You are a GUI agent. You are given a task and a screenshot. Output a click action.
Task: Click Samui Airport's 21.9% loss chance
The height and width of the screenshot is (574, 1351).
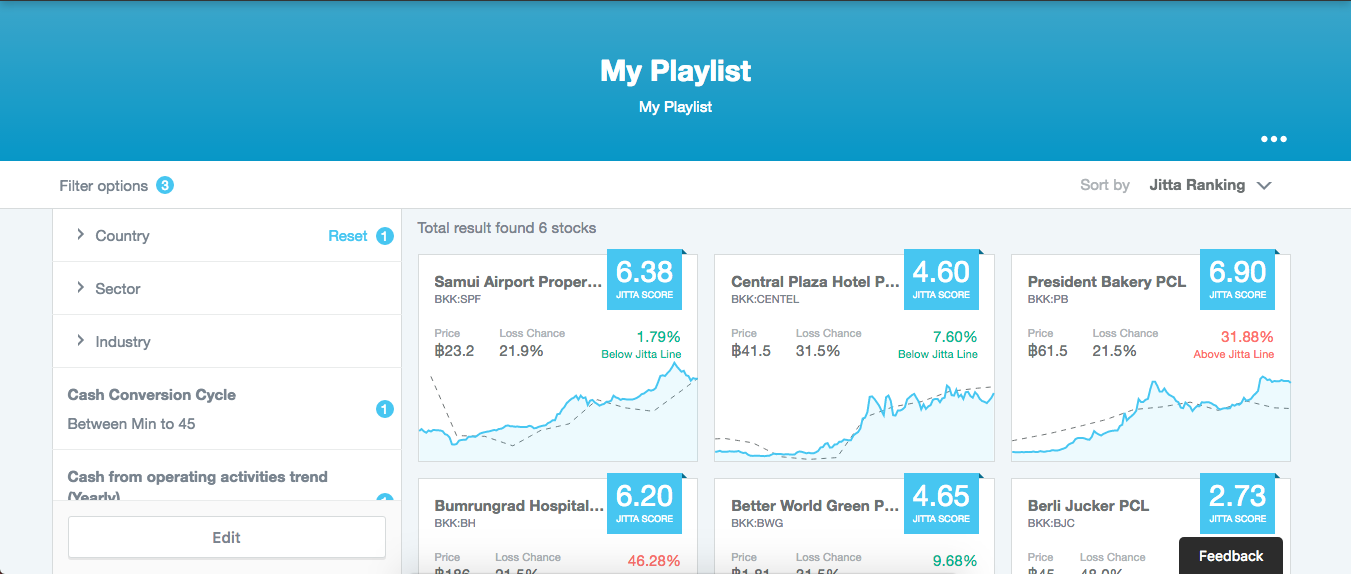coord(521,351)
